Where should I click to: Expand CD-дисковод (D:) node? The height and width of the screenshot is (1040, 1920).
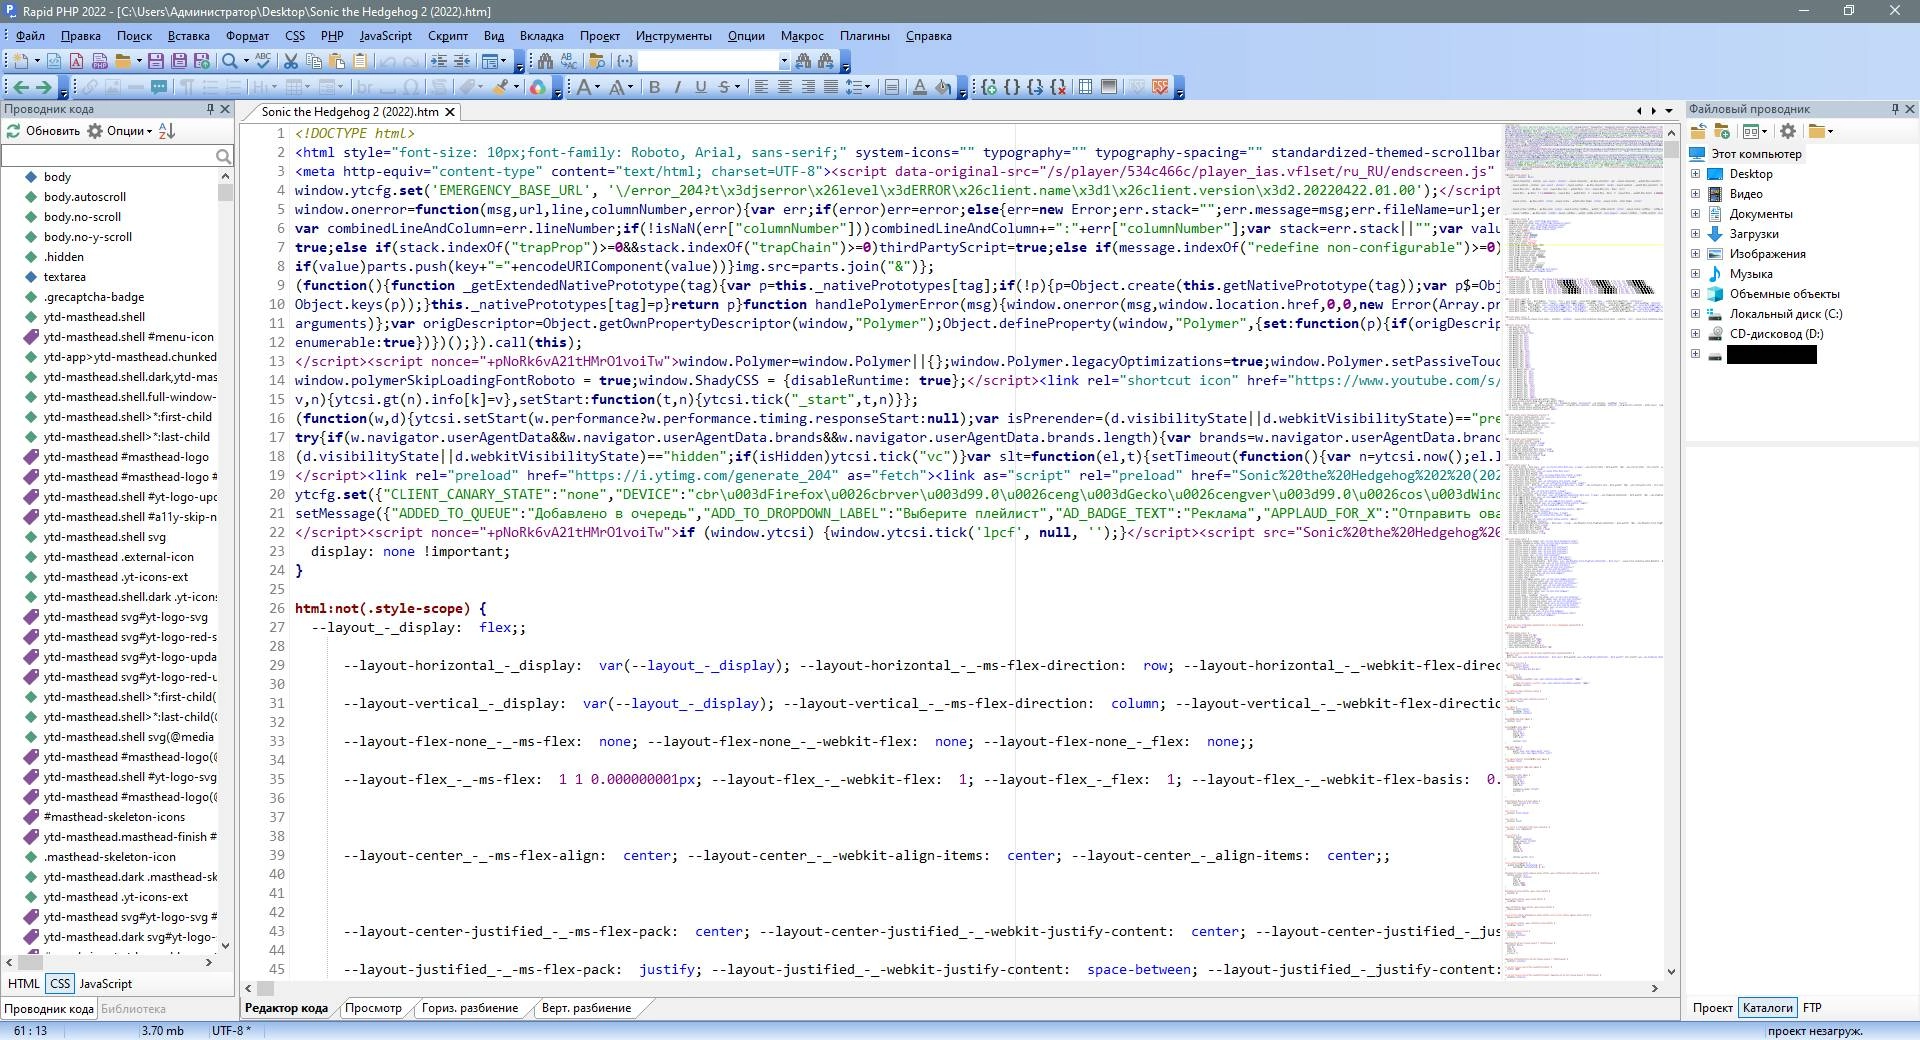pos(1696,334)
